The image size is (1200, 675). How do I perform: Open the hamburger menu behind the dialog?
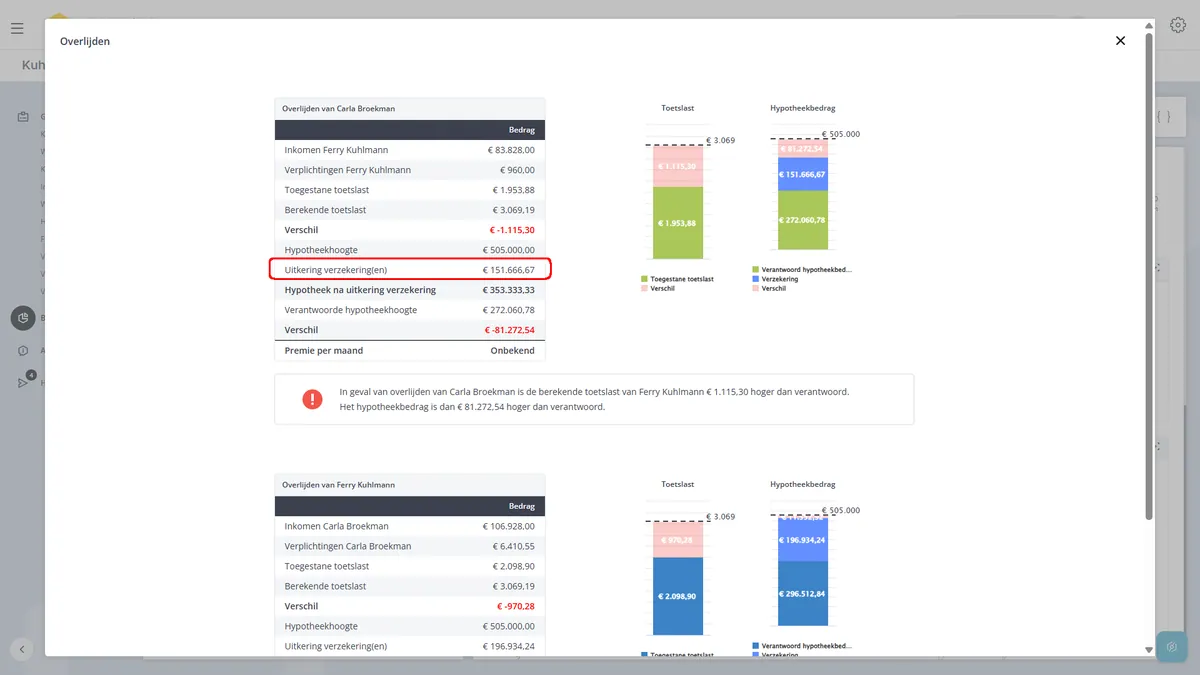(x=17, y=28)
